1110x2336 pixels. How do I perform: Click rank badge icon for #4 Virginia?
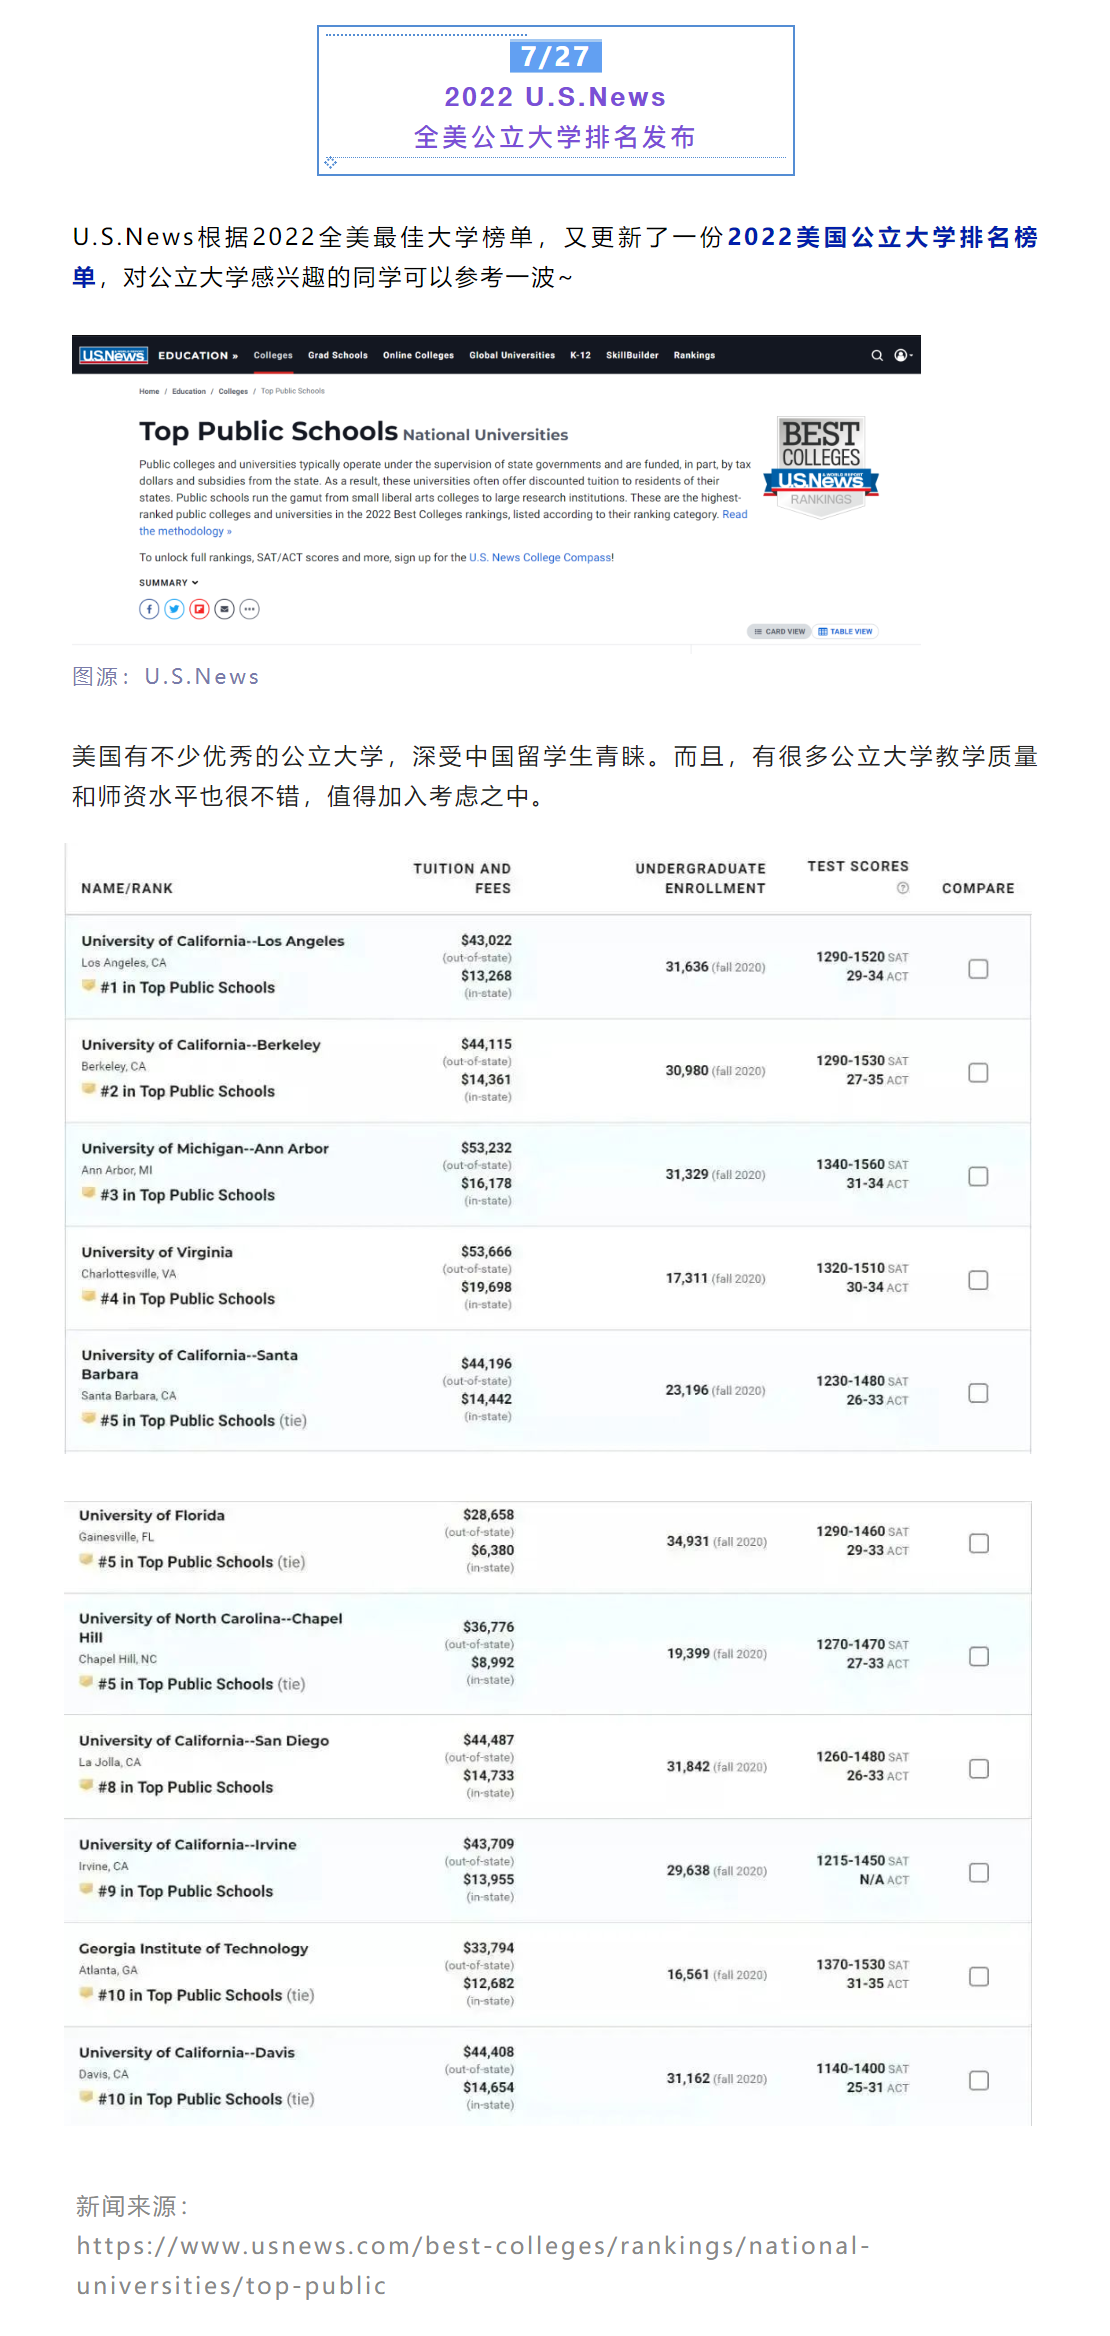tap(89, 1298)
